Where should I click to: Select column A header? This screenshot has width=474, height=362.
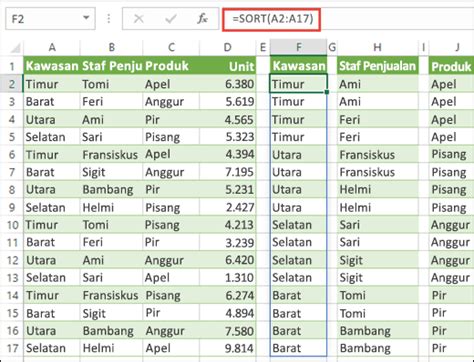tap(52, 47)
